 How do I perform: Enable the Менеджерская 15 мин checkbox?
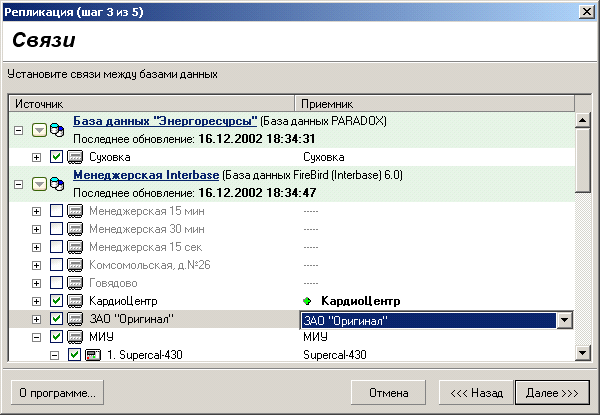56,210
